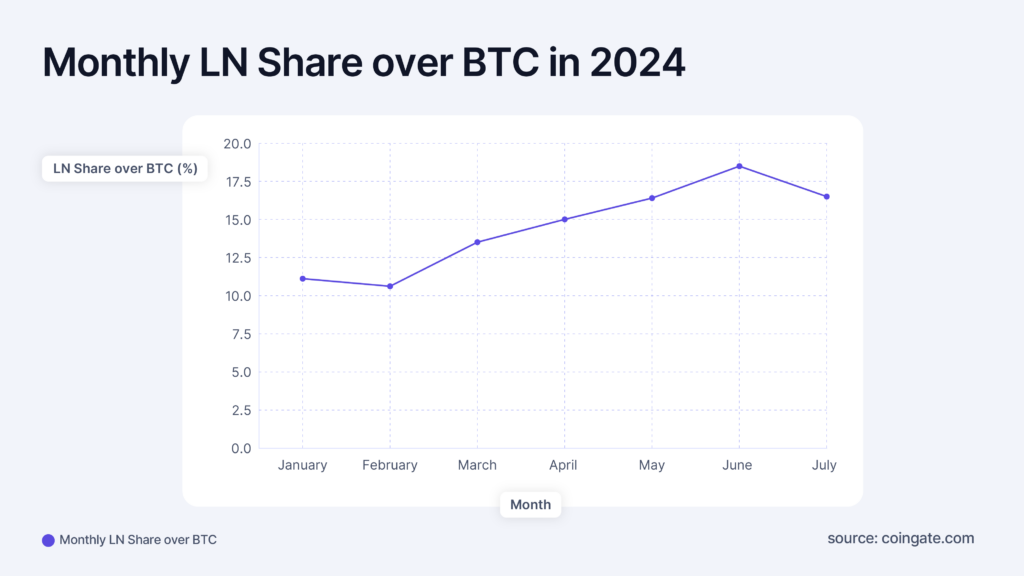Click the June x-axis label

(737, 465)
